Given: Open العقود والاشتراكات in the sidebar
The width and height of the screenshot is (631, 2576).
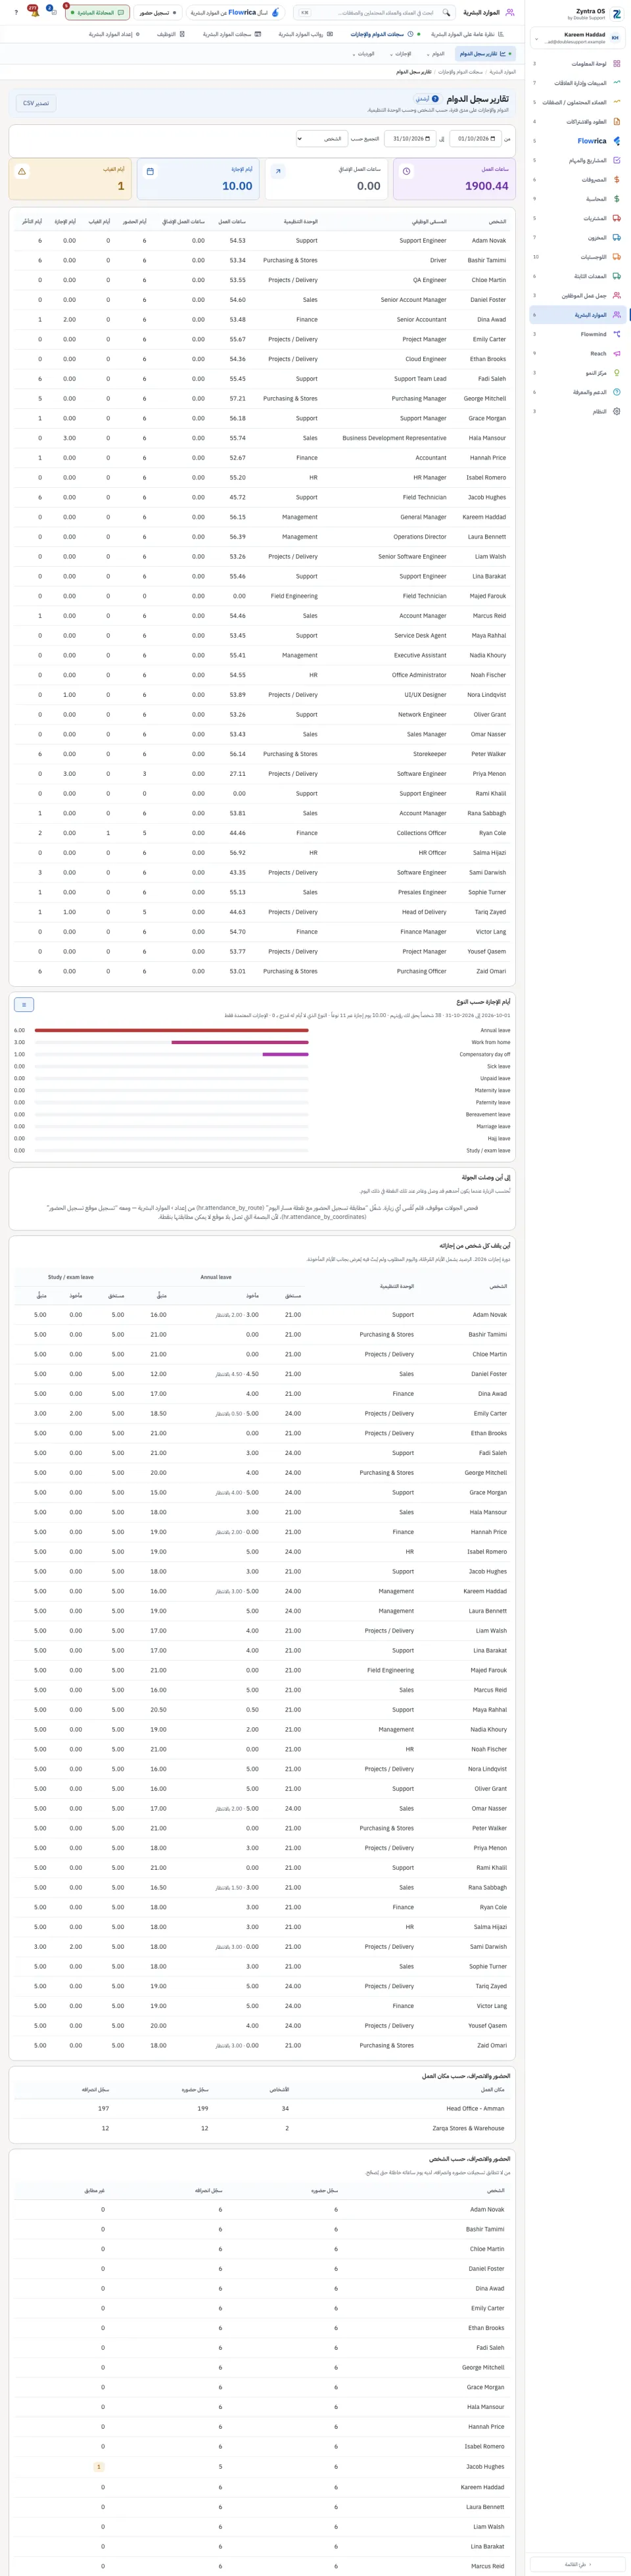Looking at the screenshot, I should [577, 122].
